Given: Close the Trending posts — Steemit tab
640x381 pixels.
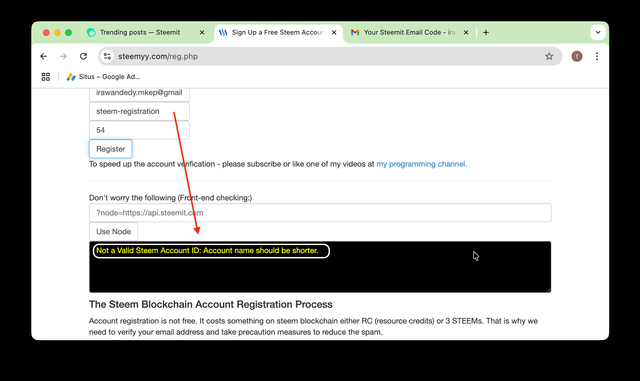Looking at the screenshot, I should 202,32.
